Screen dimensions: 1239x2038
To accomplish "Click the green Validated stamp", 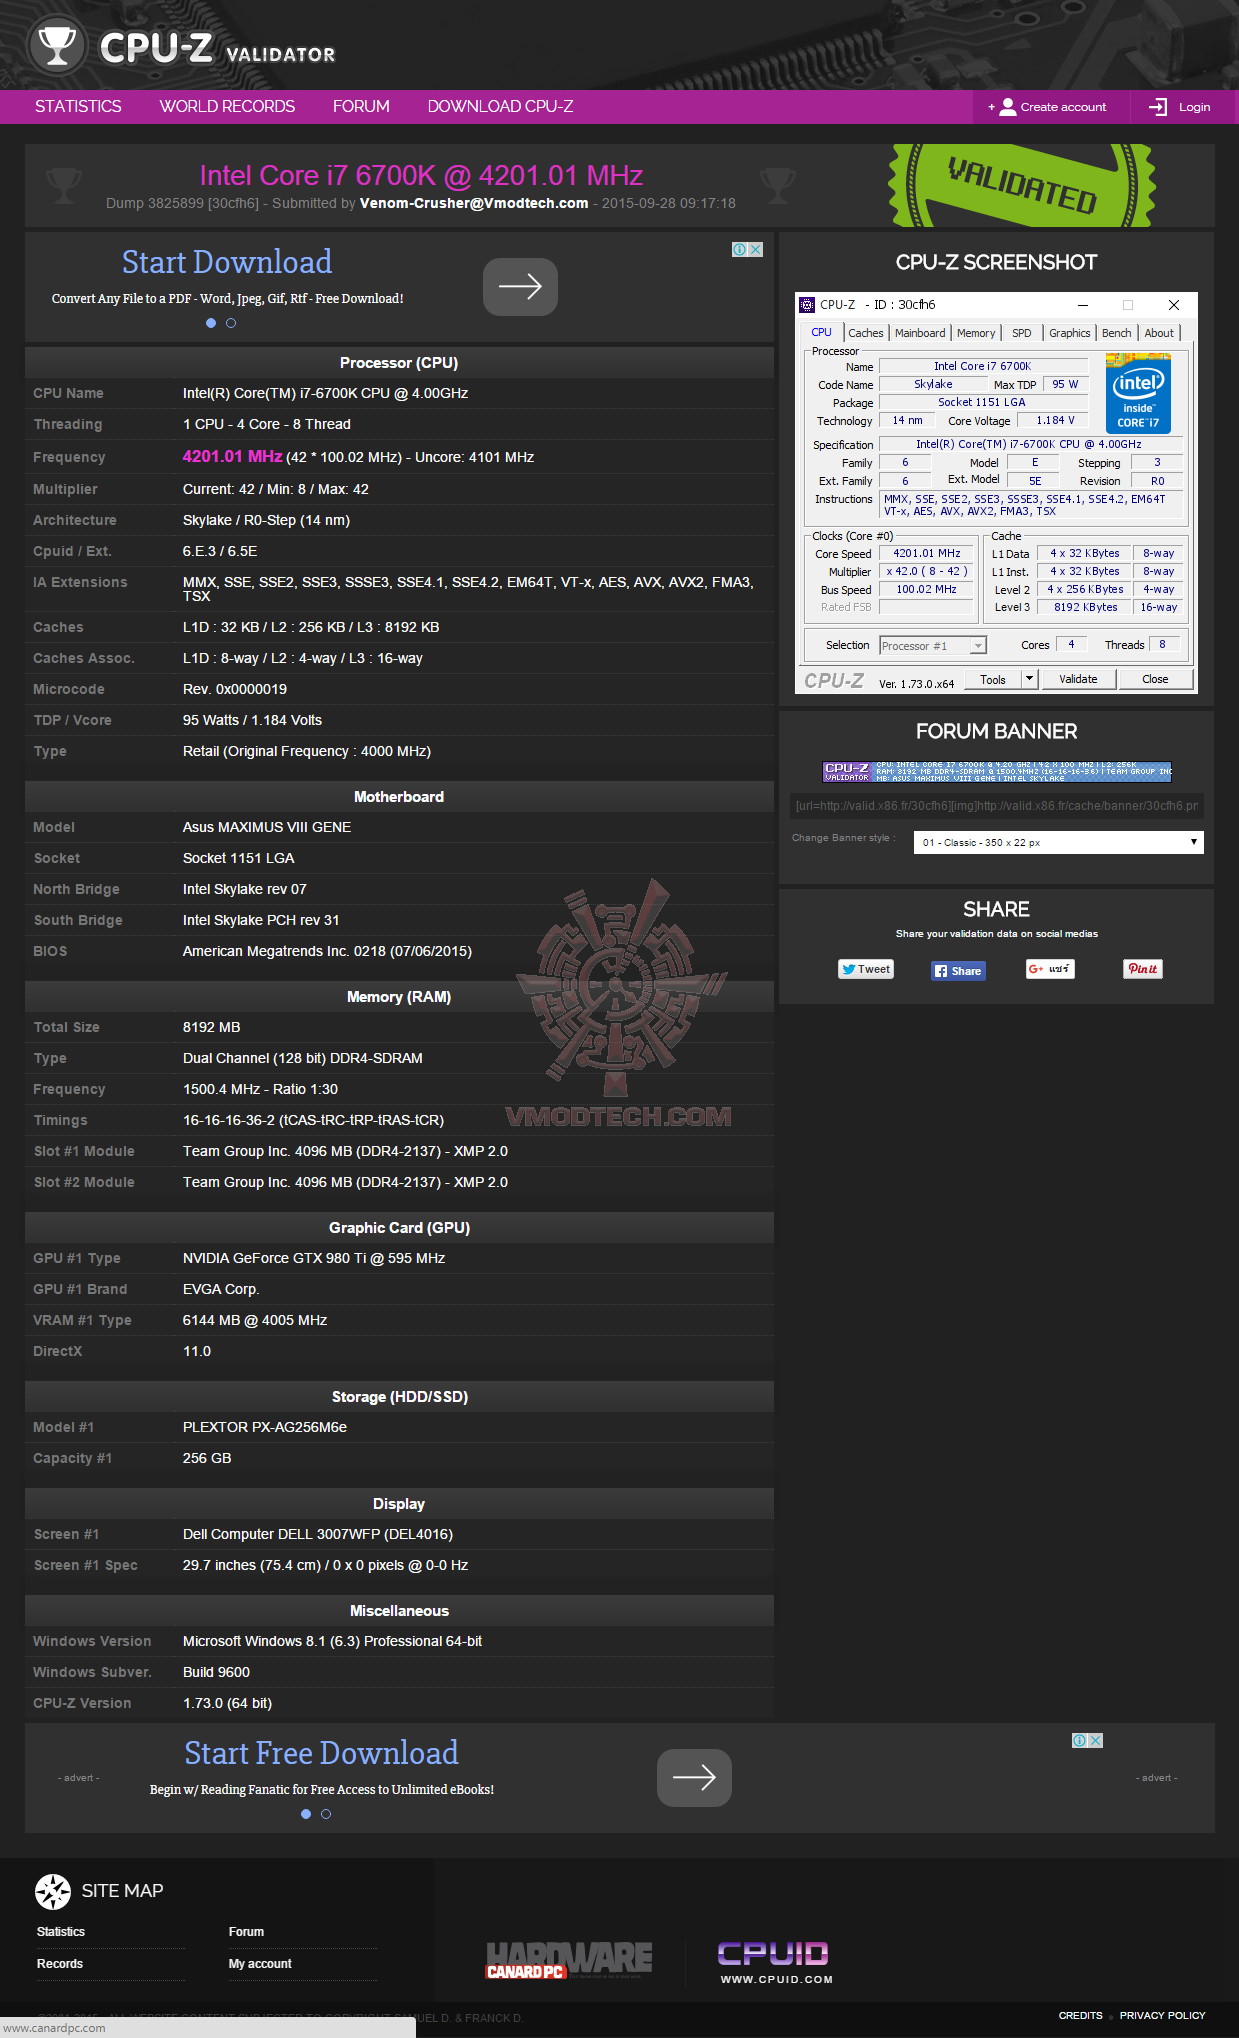I will tap(1022, 185).
